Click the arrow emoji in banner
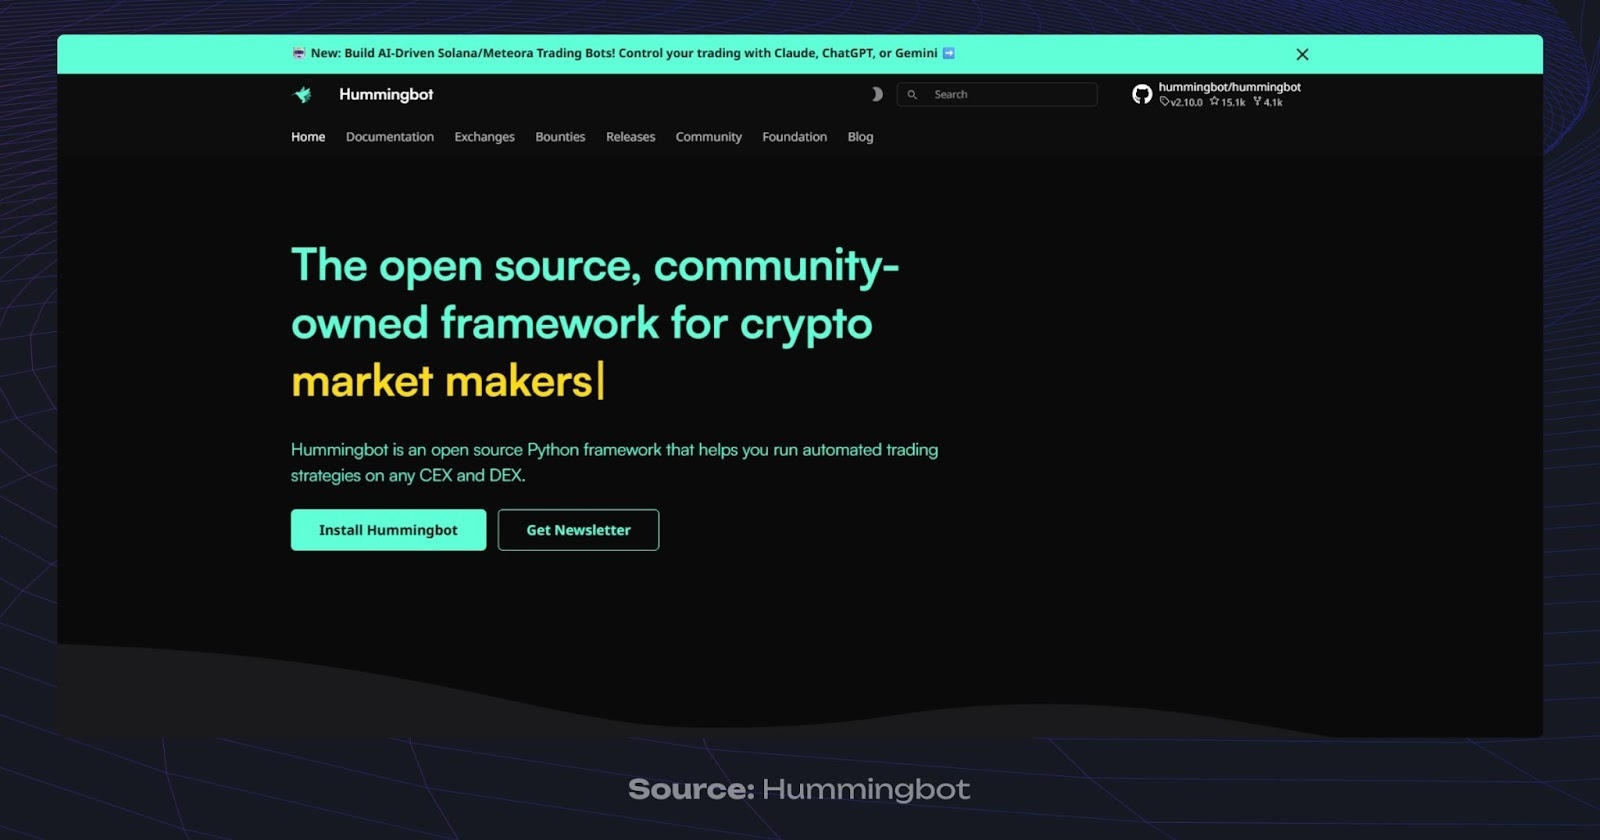 (949, 53)
